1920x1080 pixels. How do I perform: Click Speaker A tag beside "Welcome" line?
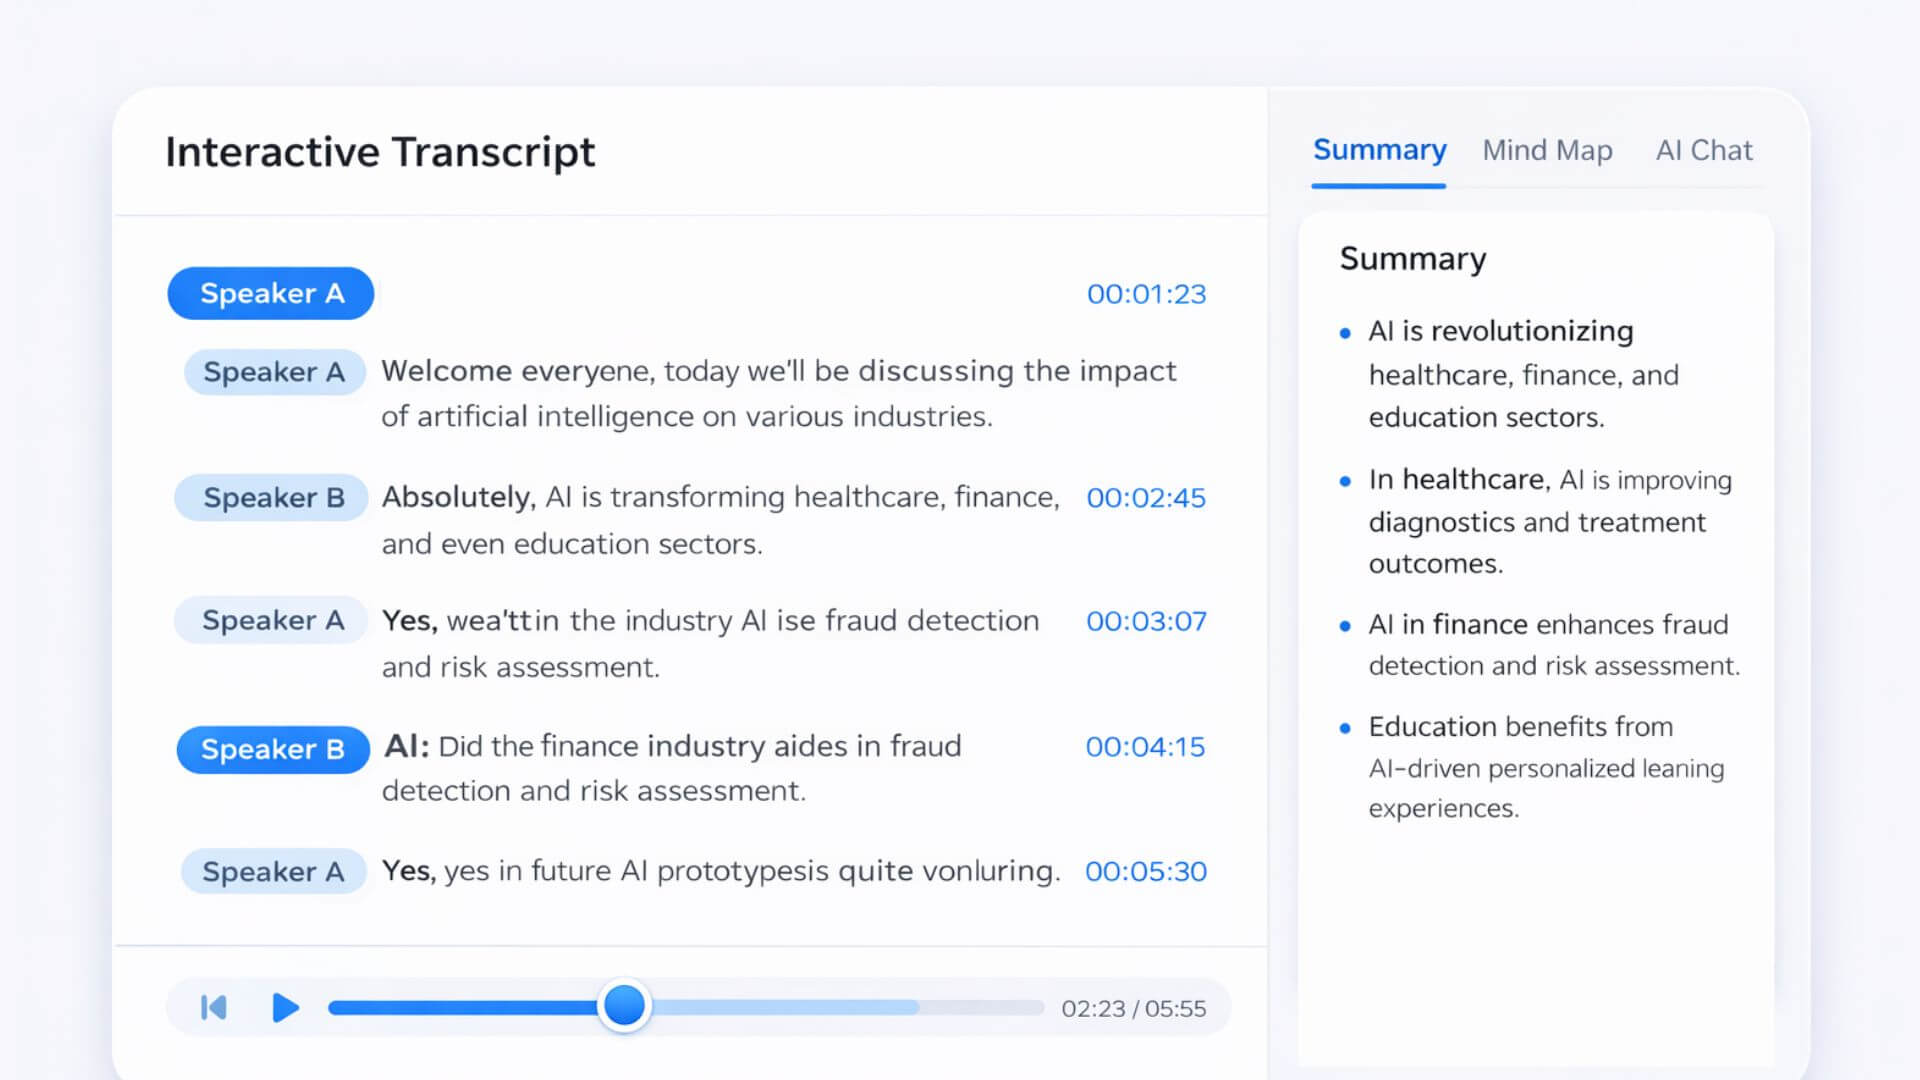(x=274, y=372)
